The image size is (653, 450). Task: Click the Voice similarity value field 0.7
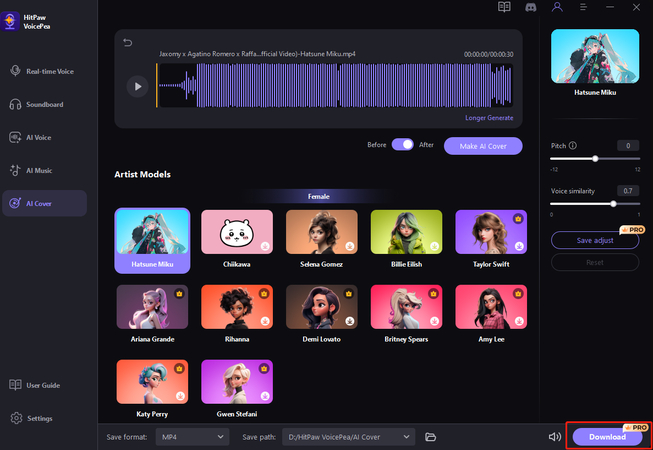[x=628, y=191]
